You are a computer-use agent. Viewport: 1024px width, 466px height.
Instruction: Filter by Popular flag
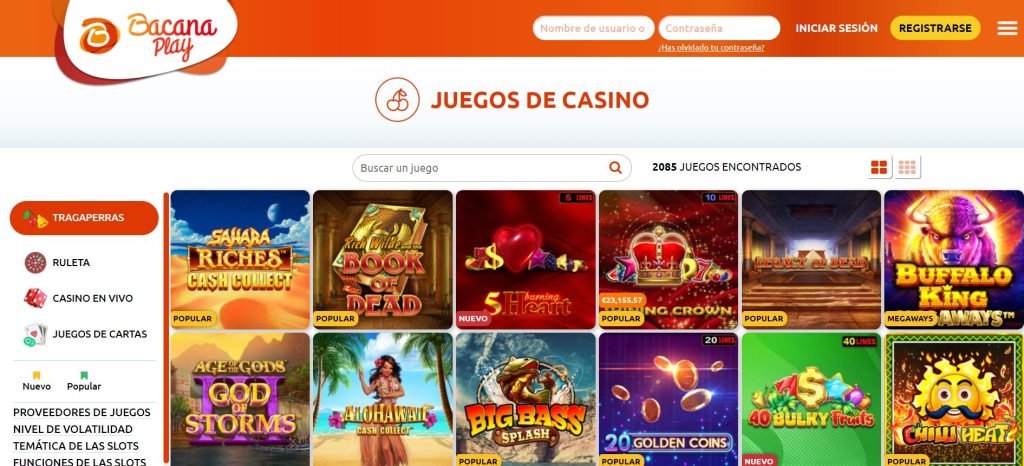tap(84, 381)
